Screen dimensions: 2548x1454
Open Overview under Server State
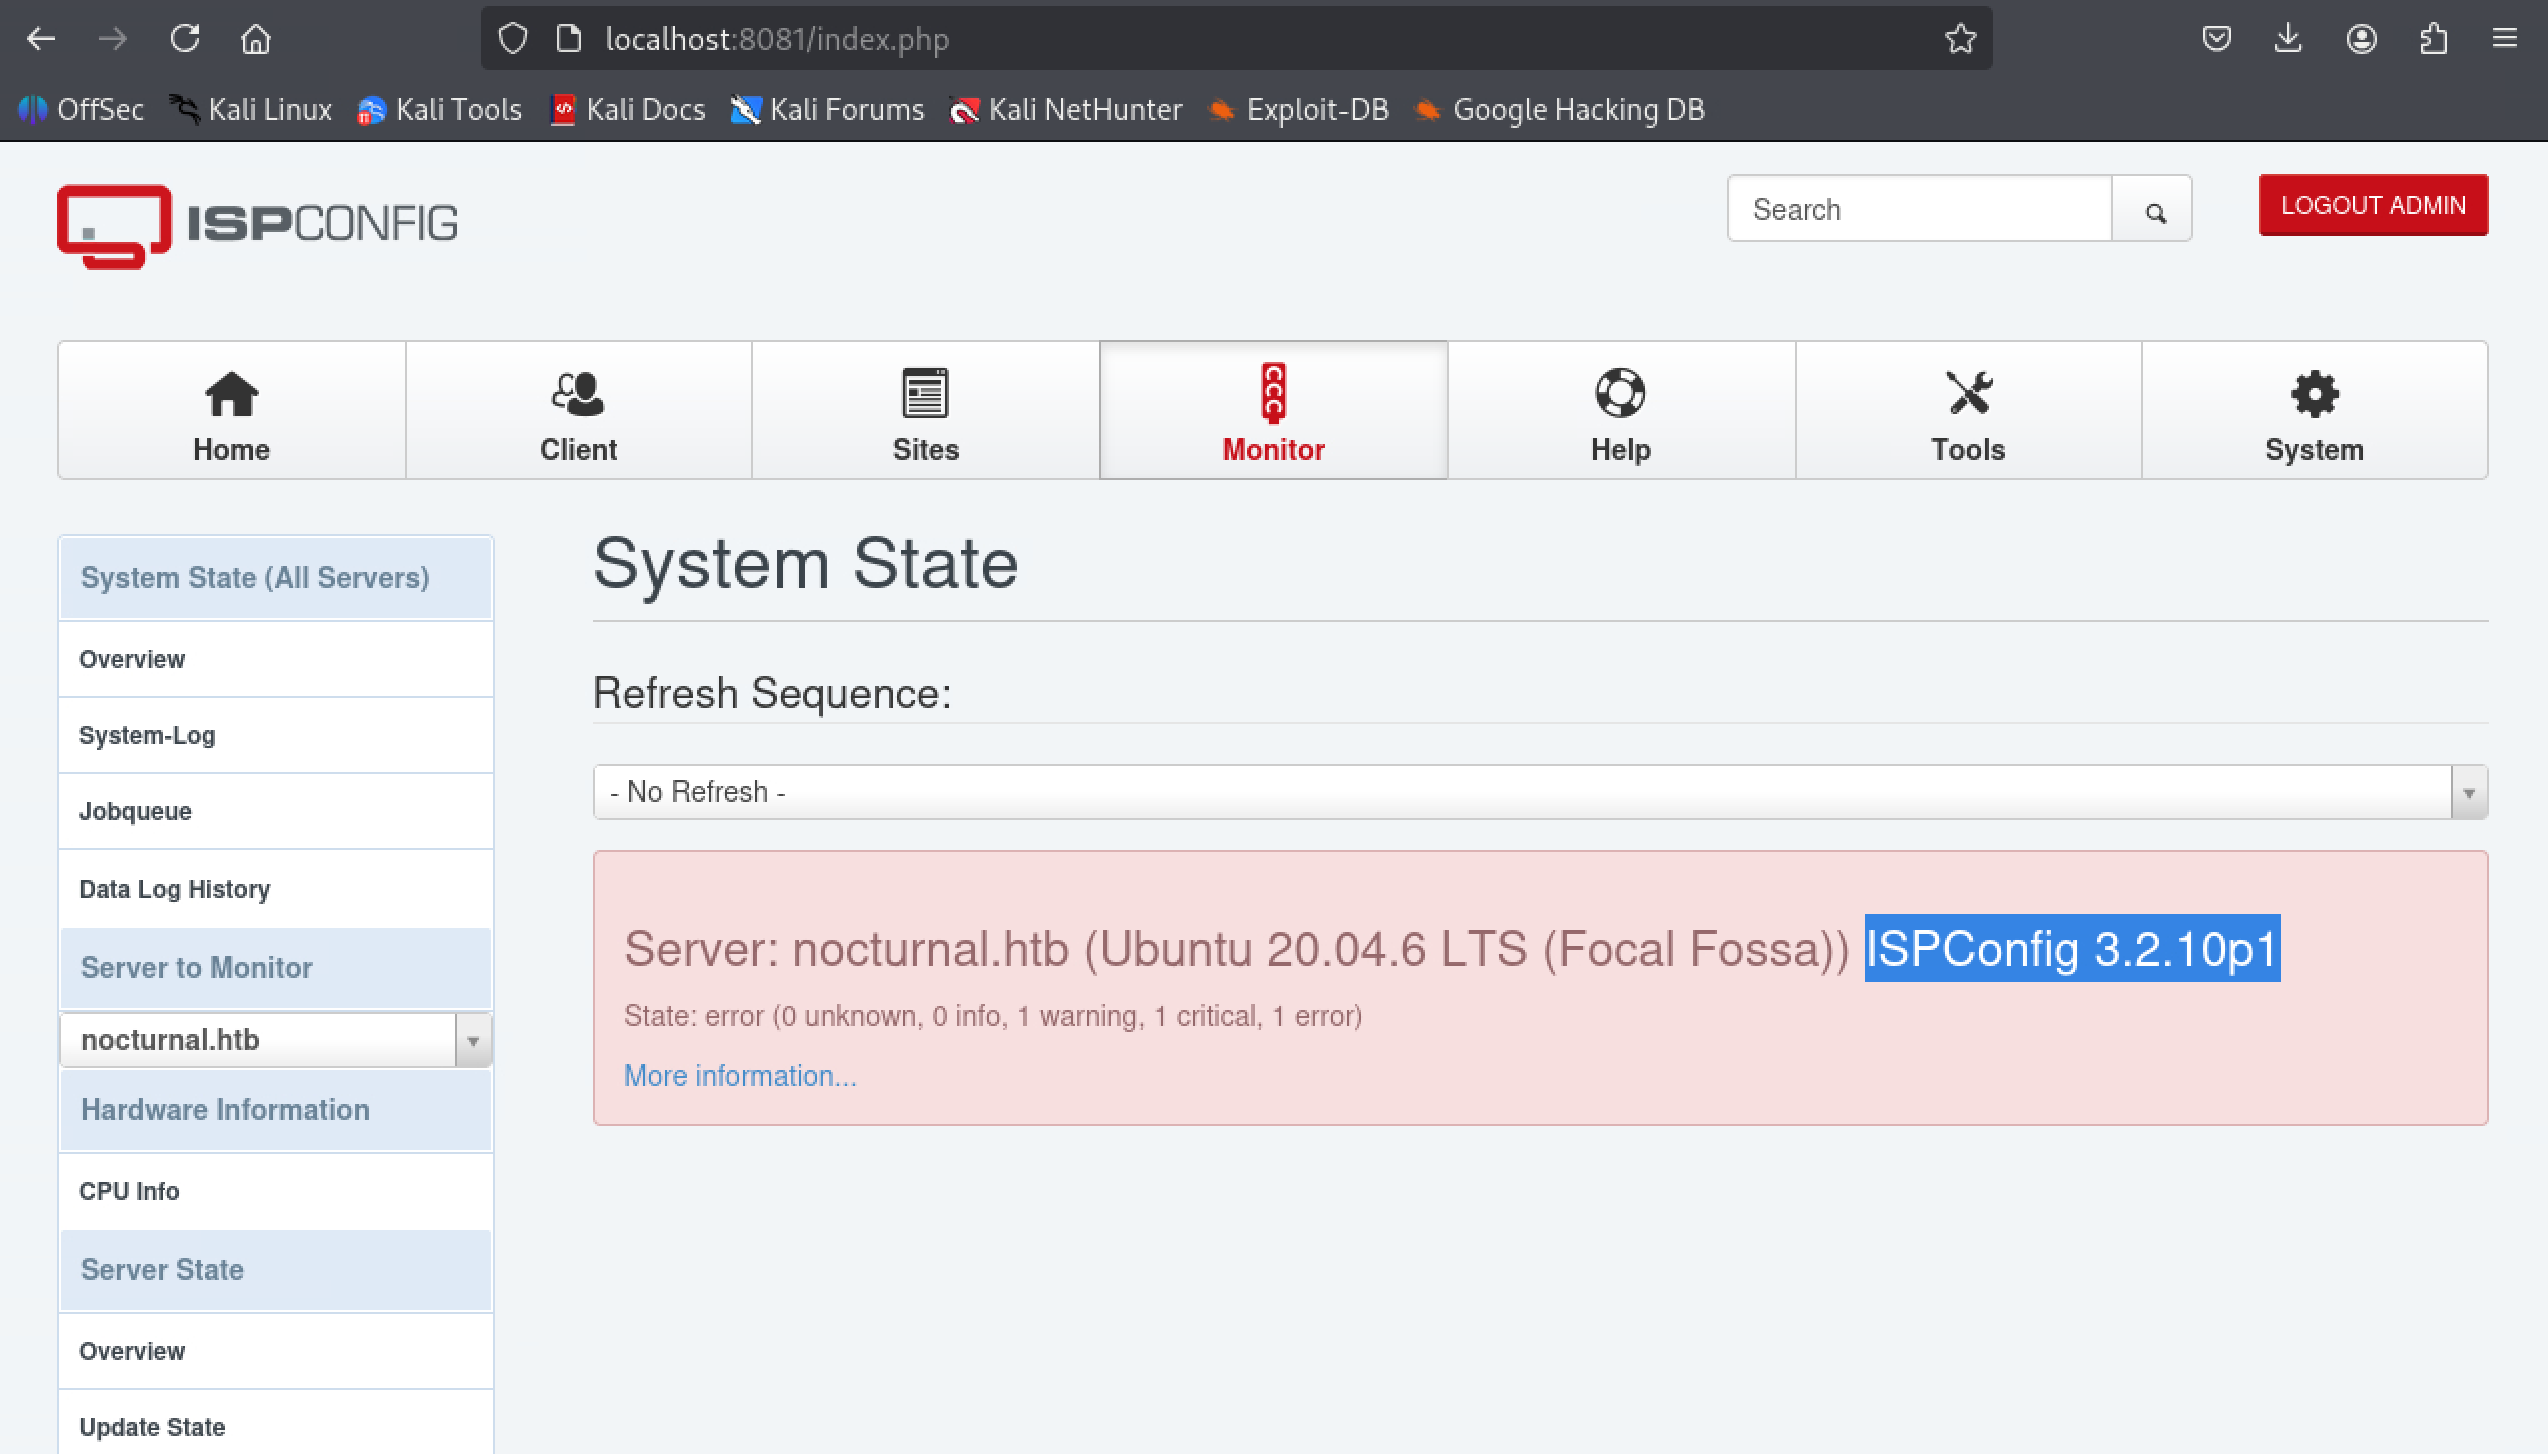pyautogui.click(x=276, y=1351)
